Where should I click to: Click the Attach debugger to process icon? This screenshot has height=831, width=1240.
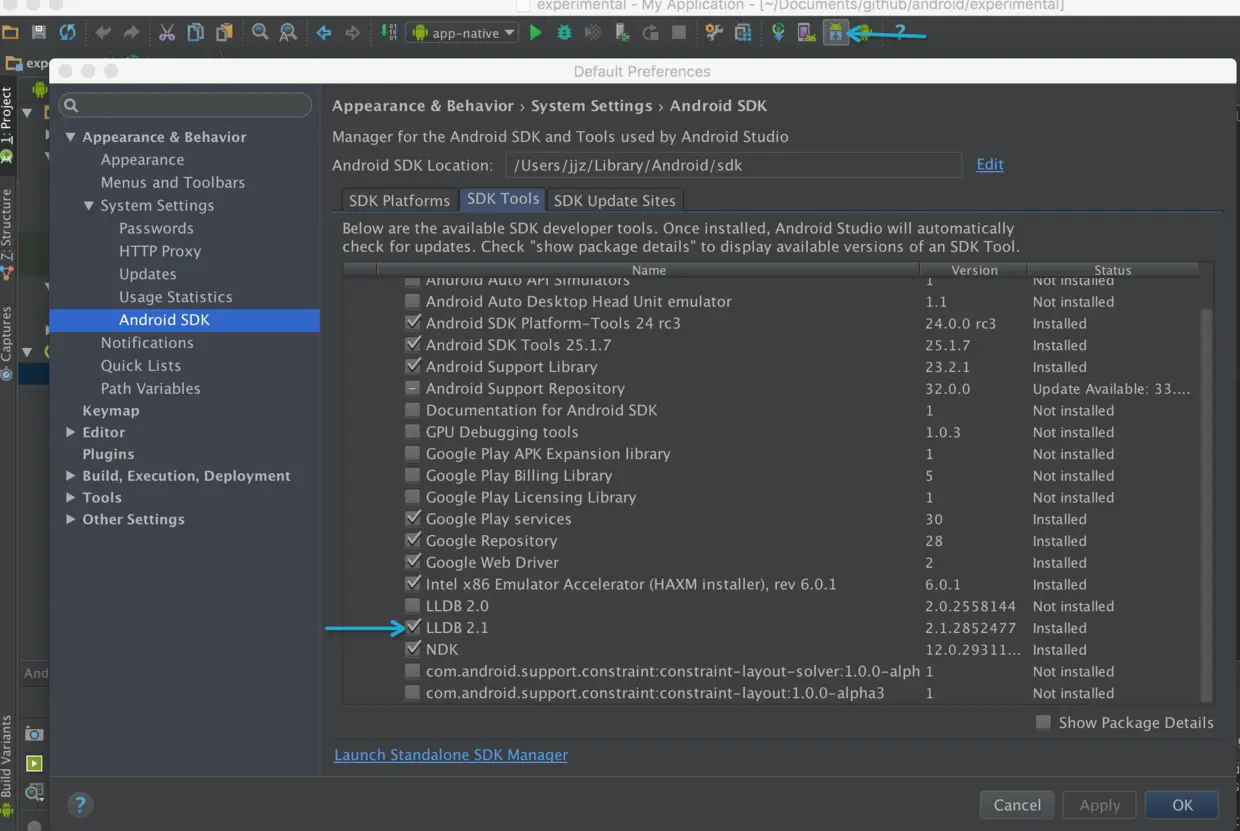(x=622, y=33)
